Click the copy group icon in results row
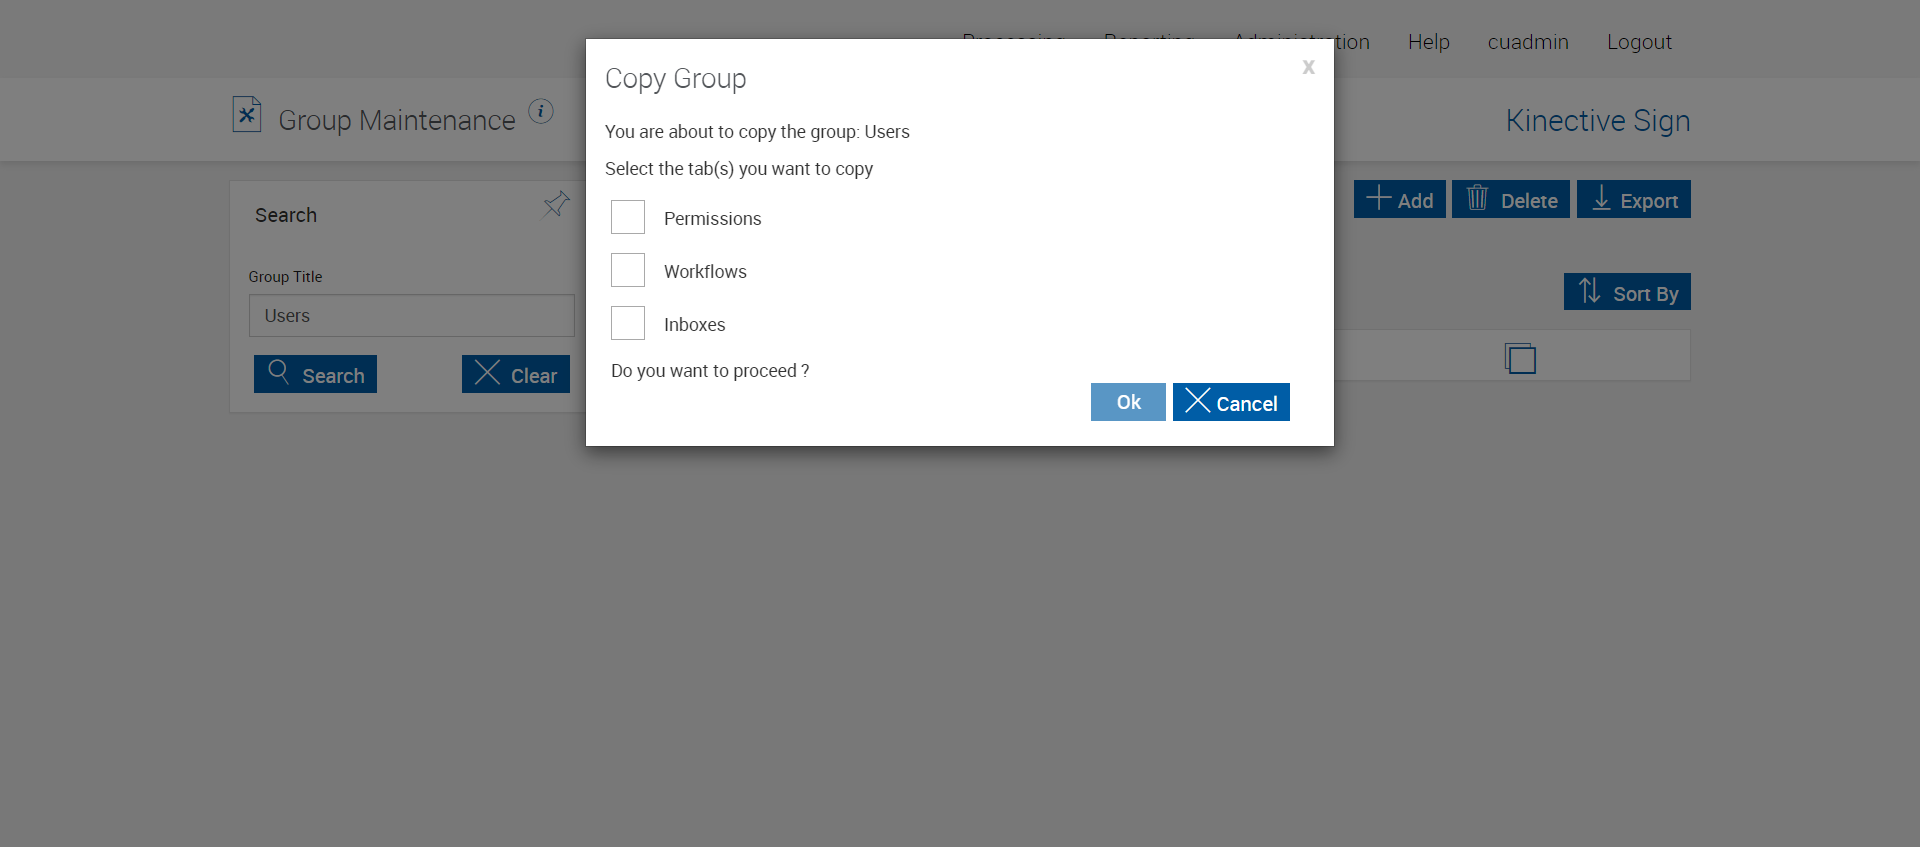 pos(1520,358)
